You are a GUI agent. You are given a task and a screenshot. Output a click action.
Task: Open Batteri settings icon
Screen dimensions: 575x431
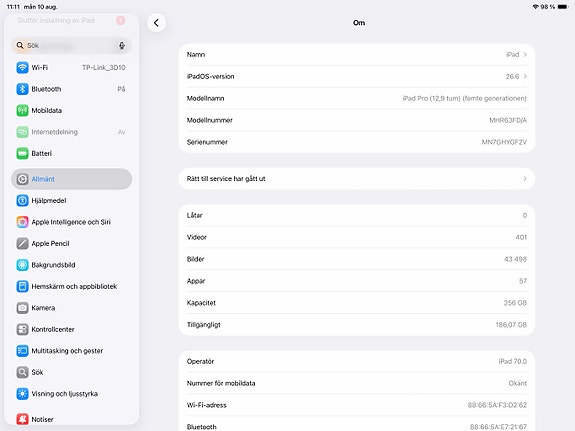[22, 153]
